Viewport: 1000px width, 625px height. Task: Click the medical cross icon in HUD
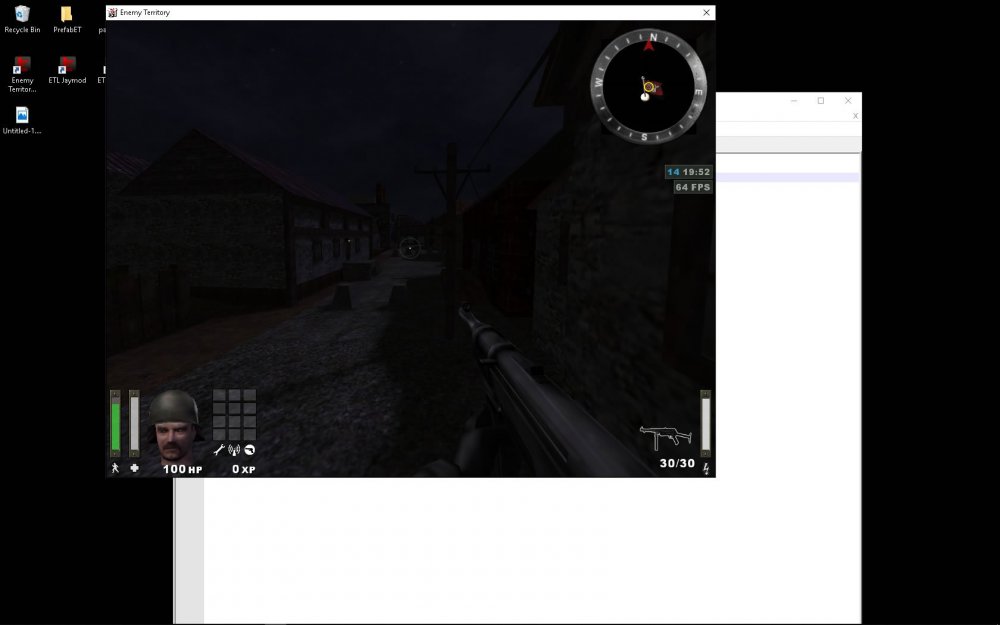(135, 468)
